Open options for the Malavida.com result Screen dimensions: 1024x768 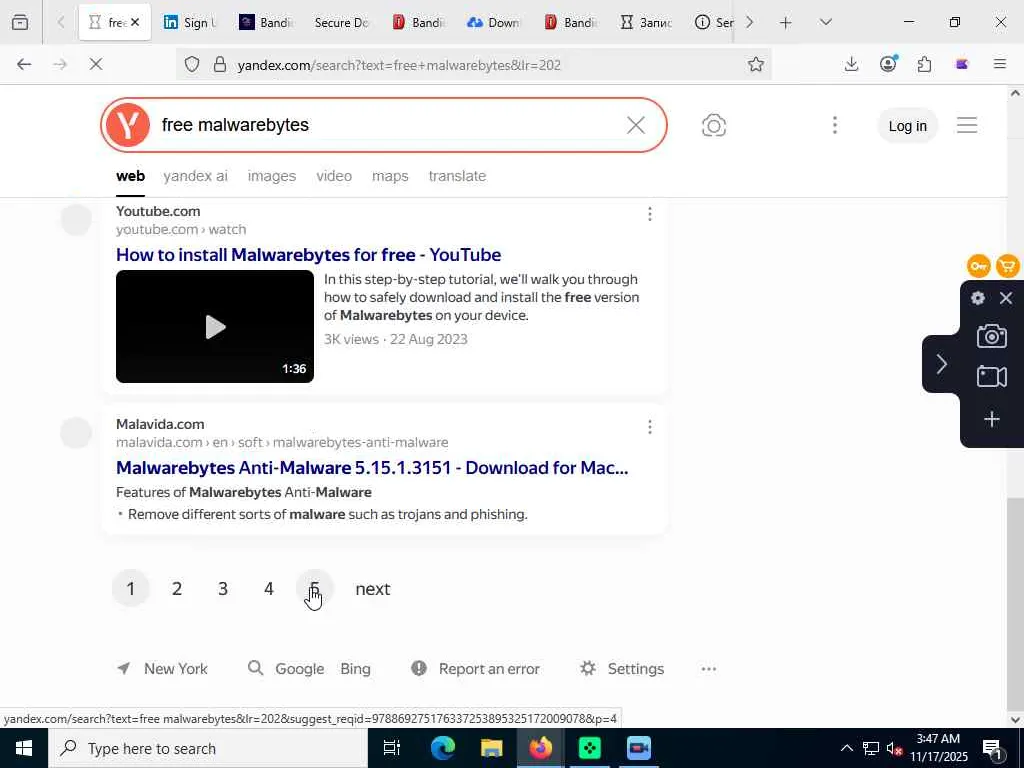[649, 427]
